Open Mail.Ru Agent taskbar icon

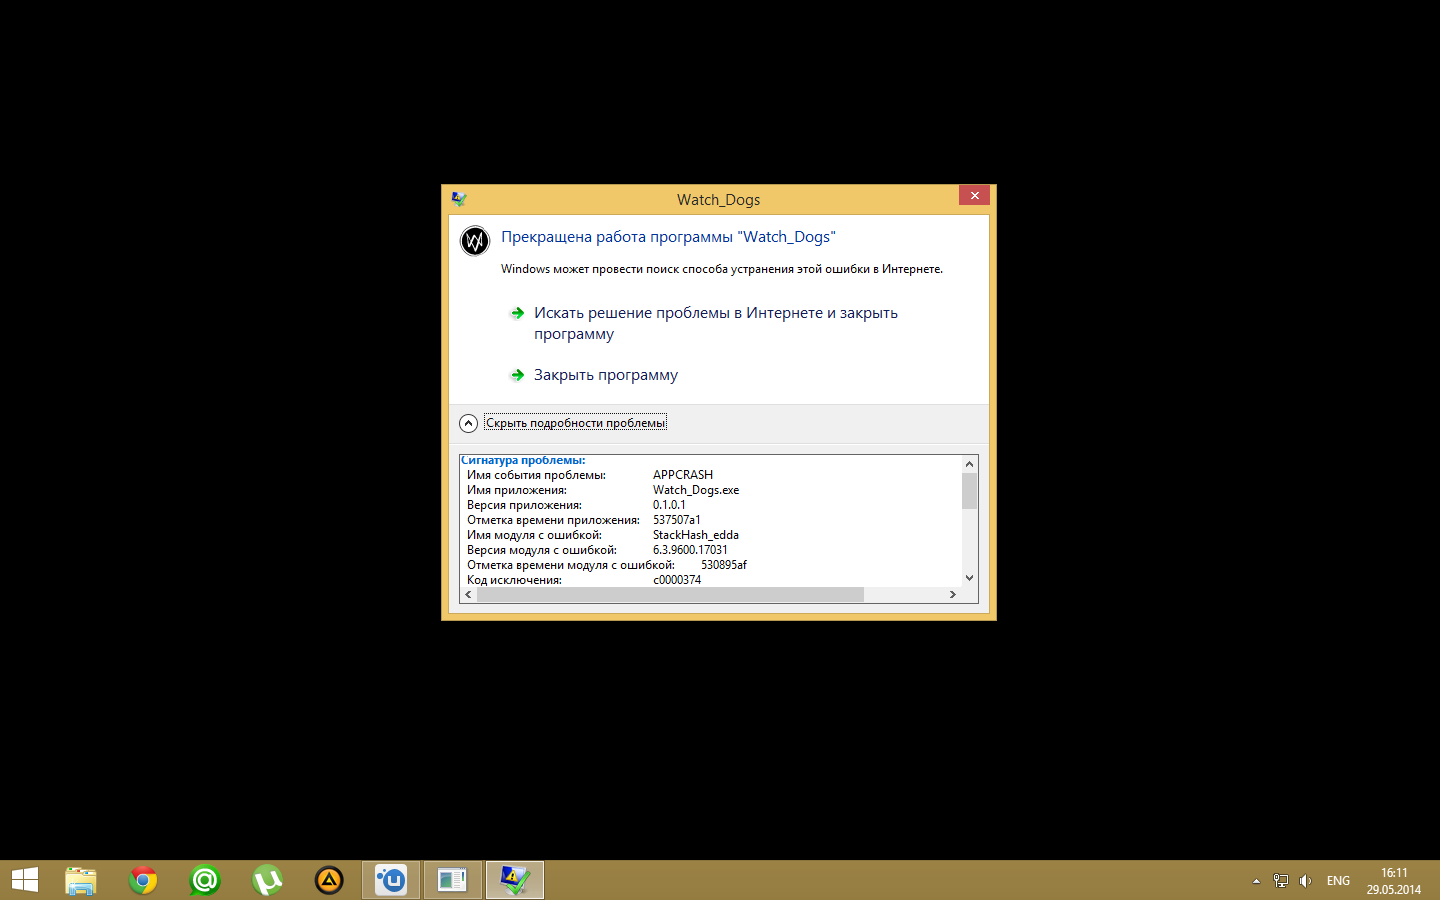(205, 880)
